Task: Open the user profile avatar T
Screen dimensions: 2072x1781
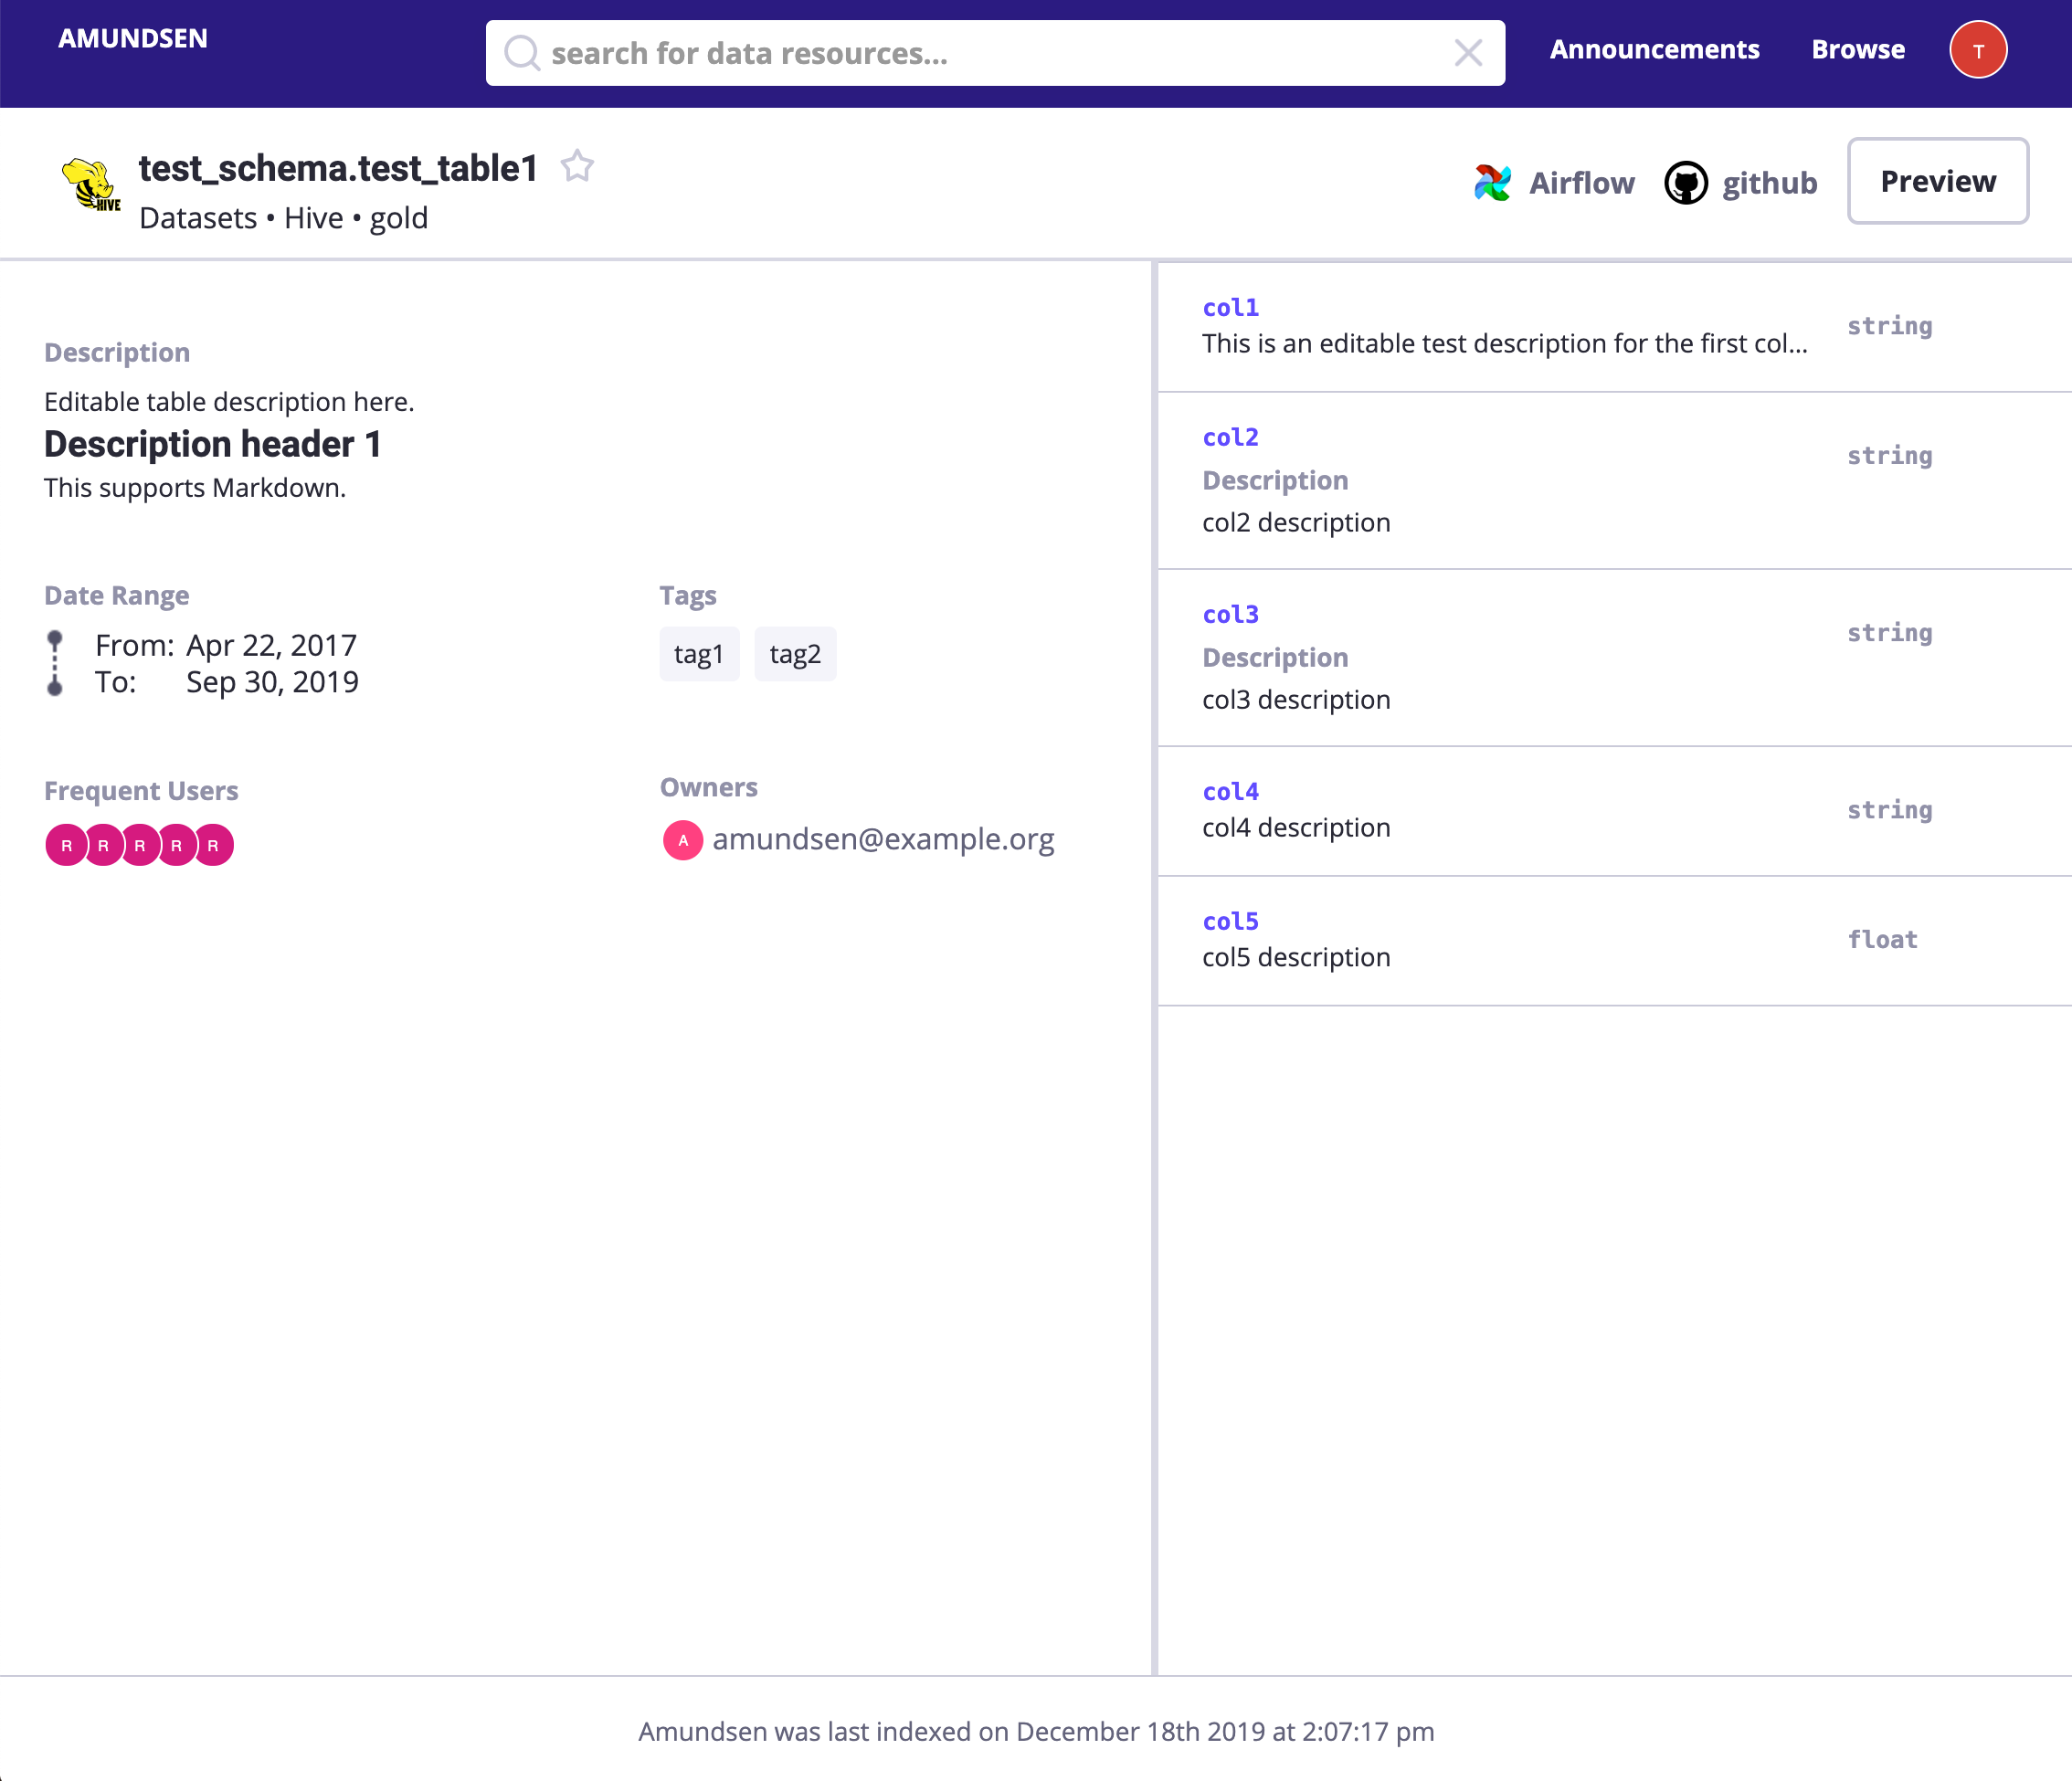Action: [1977, 50]
